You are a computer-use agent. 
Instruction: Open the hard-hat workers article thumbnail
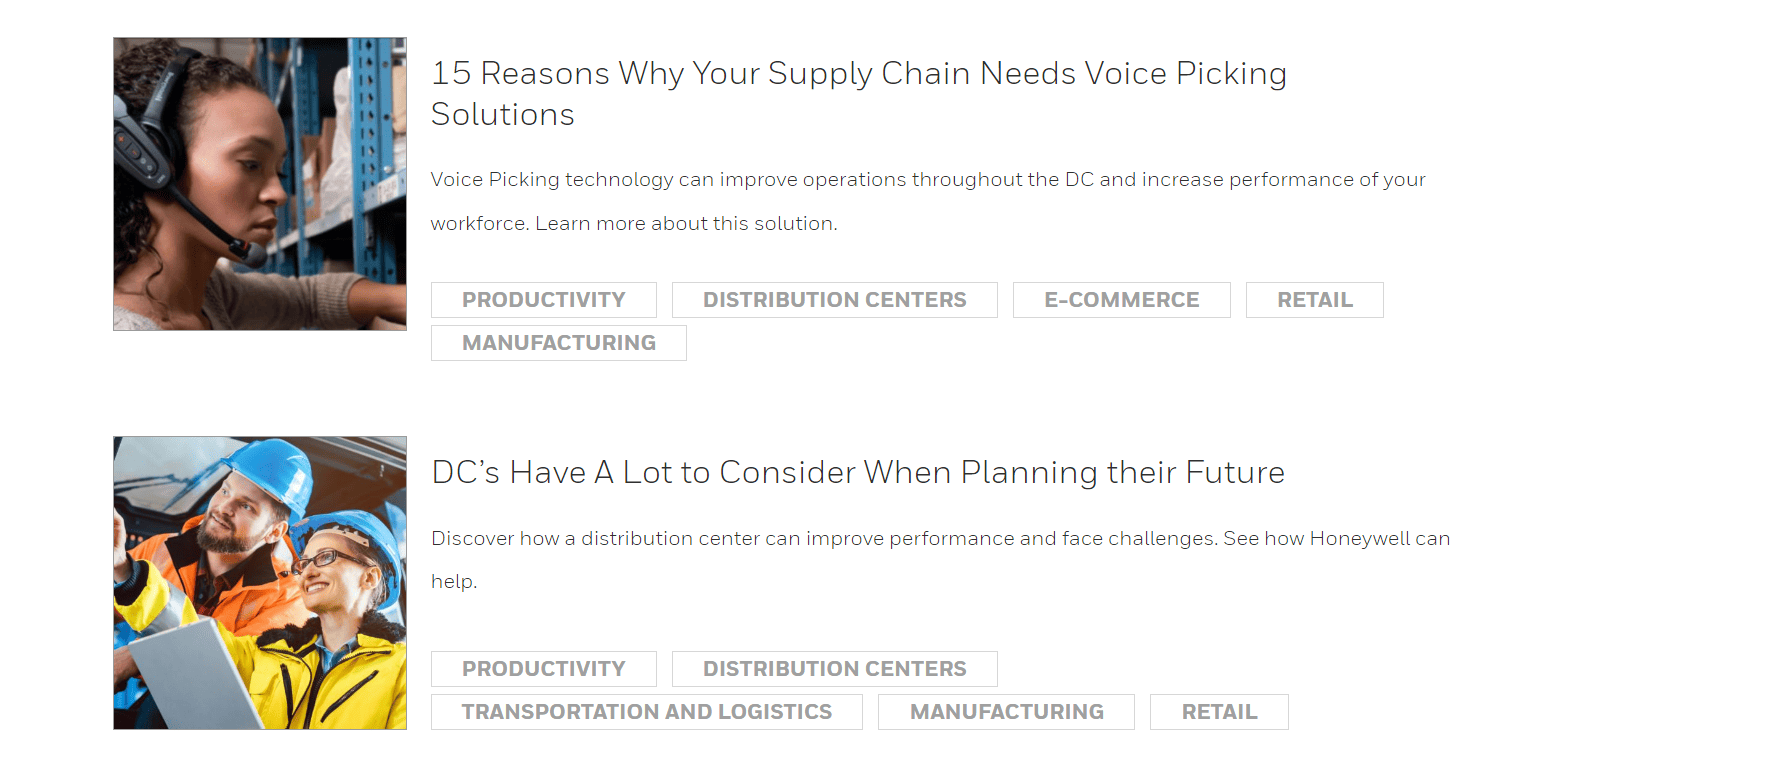tap(260, 583)
